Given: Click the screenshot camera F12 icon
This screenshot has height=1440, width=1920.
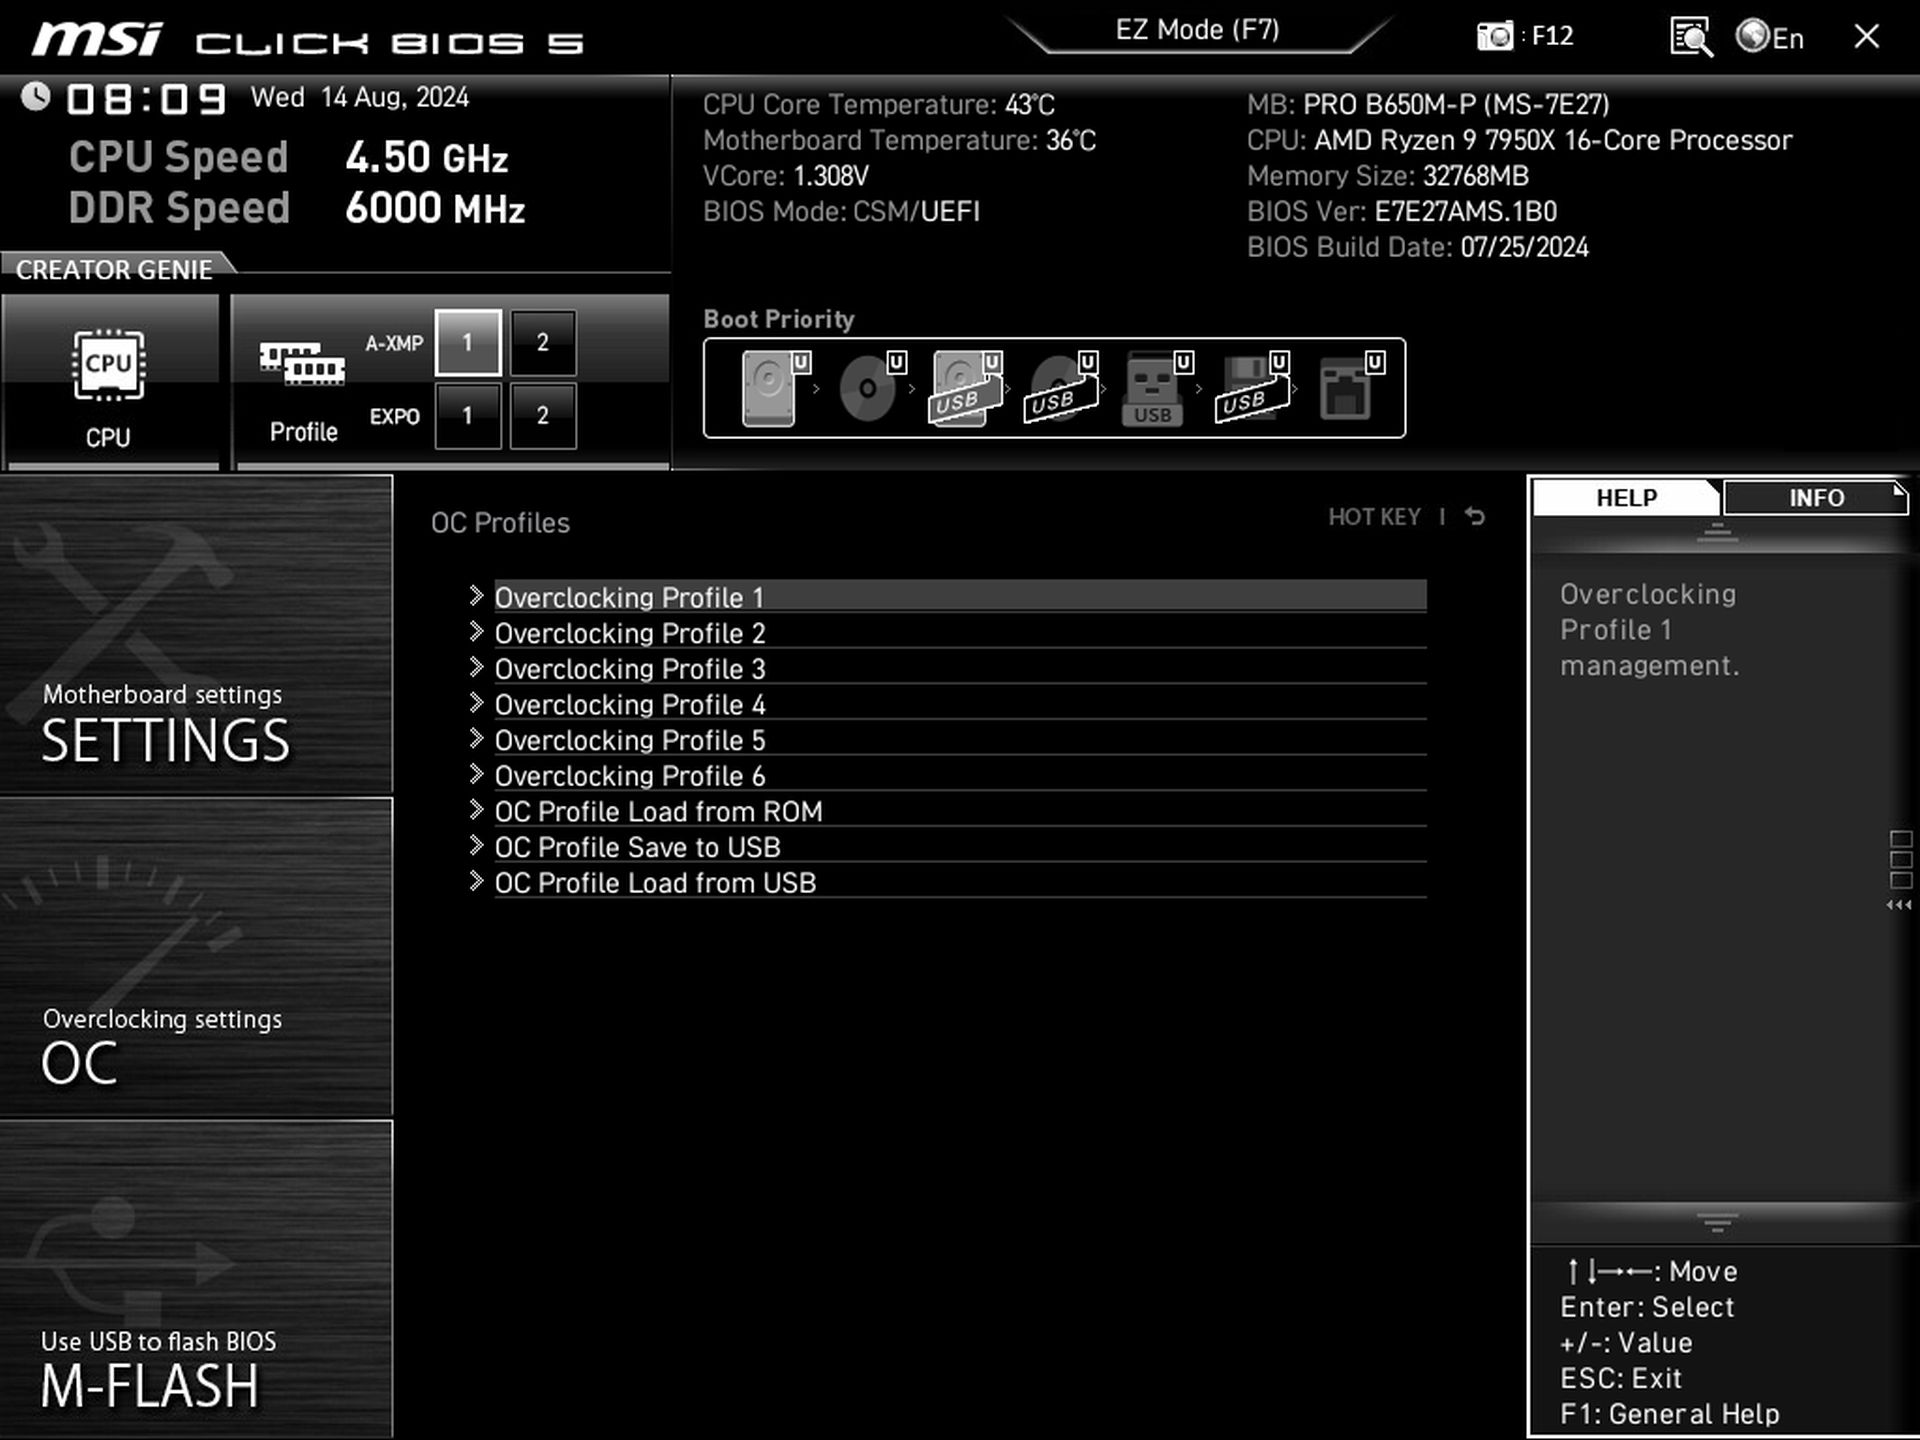Looking at the screenshot, I should pos(1495,37).
